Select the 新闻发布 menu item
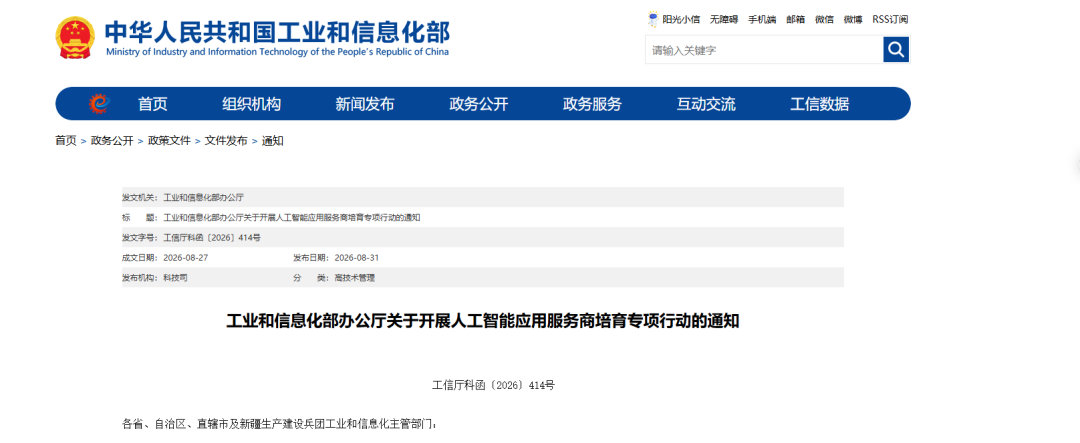Screen dimensions: 1080x443 pos(365,104)
